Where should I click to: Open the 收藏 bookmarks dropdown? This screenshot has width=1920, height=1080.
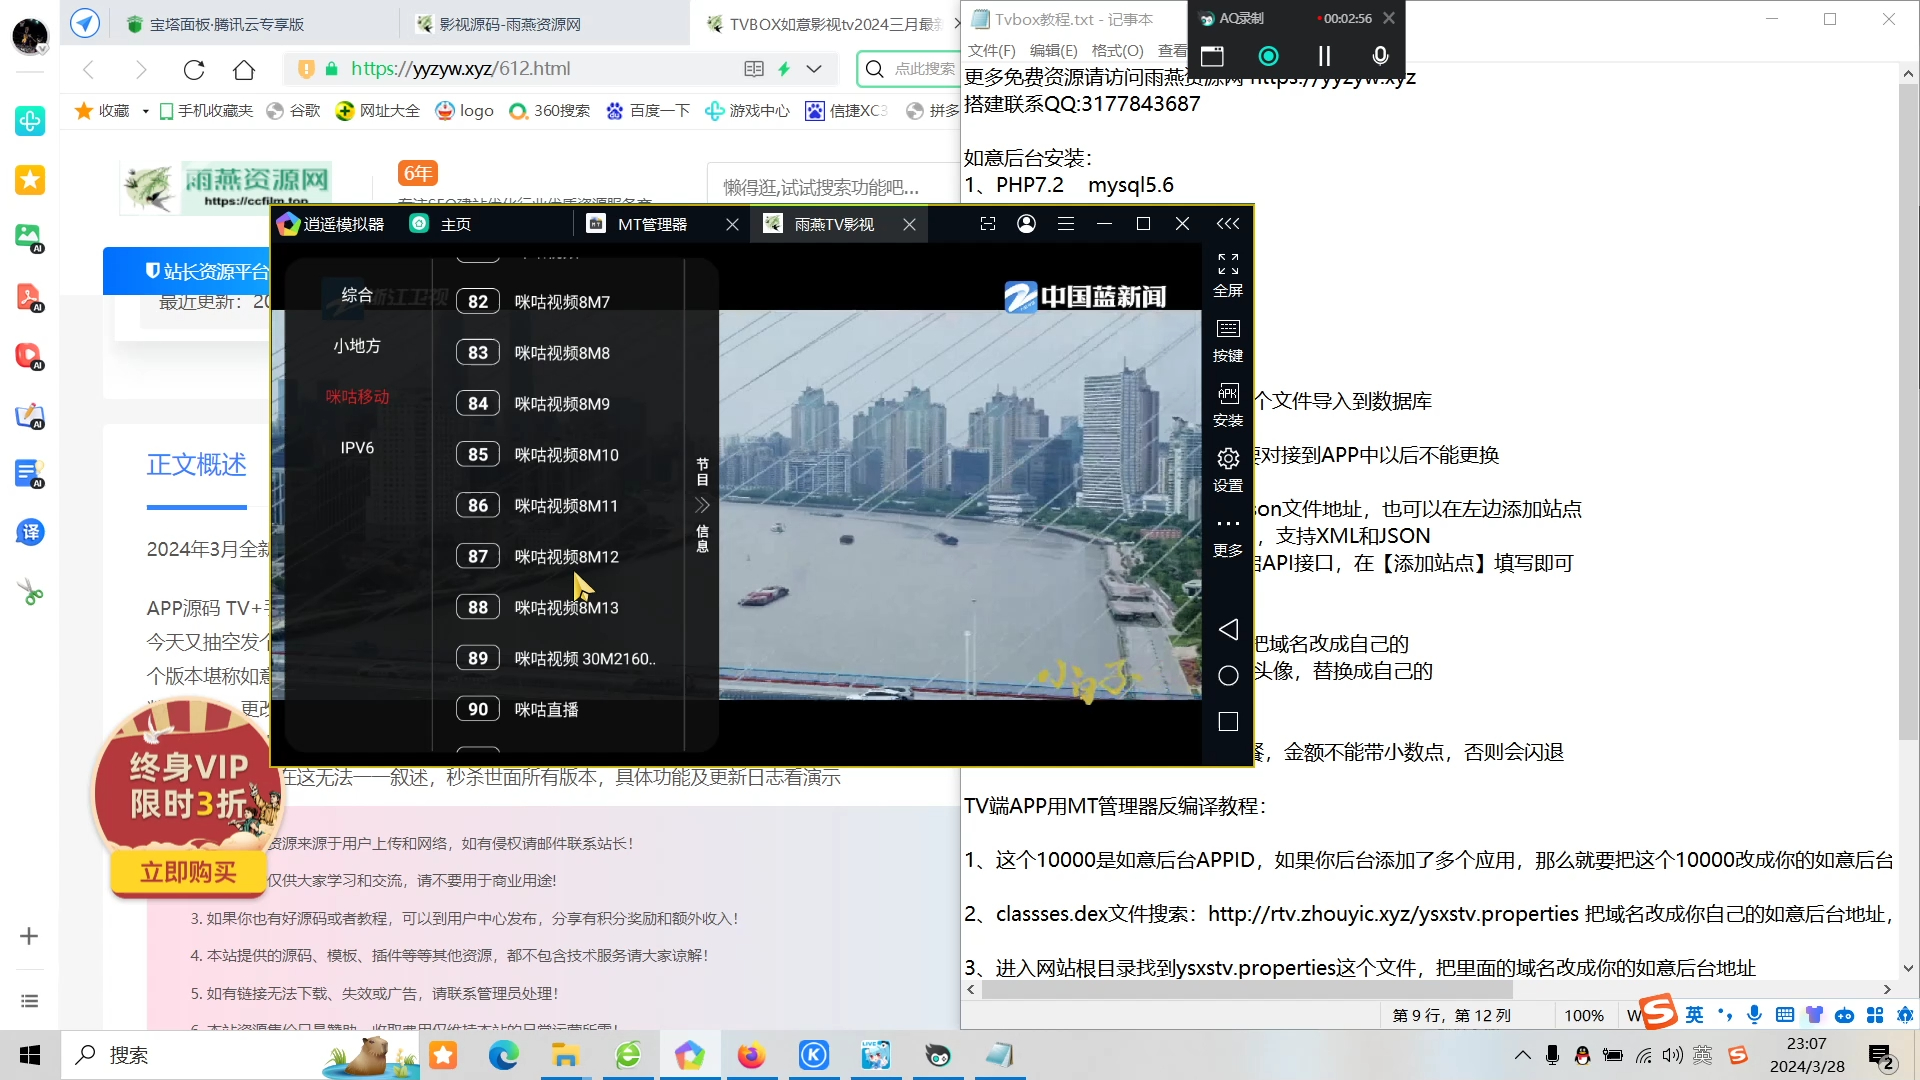[x=145, y=111]
